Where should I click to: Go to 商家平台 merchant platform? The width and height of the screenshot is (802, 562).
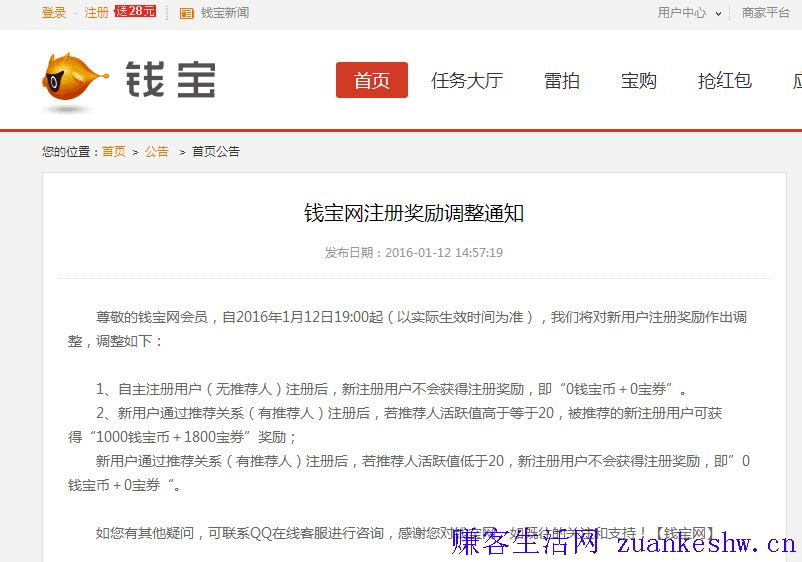click(x=766, y=13)
